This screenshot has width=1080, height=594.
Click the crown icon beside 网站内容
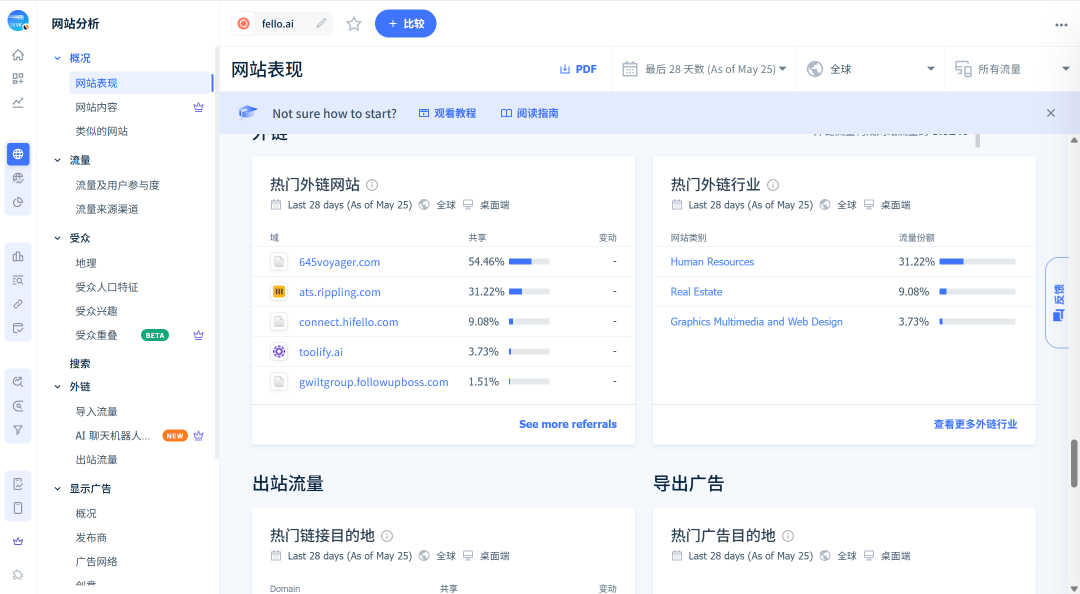pyautogui.click(x=198, y=107)
